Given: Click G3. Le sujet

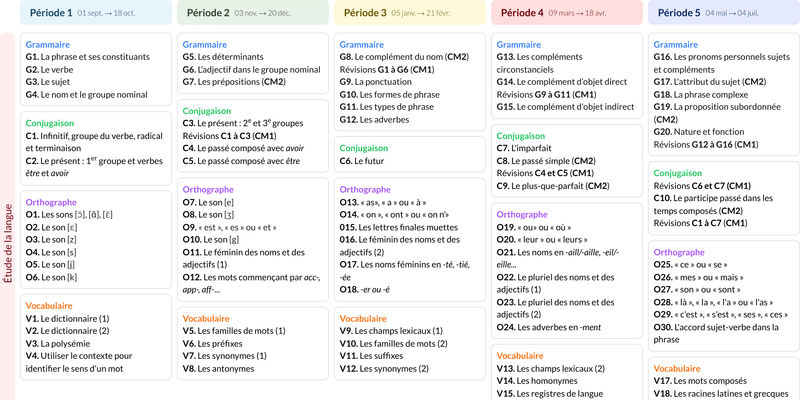Looking at the screenshot, I should coord(48,82).
